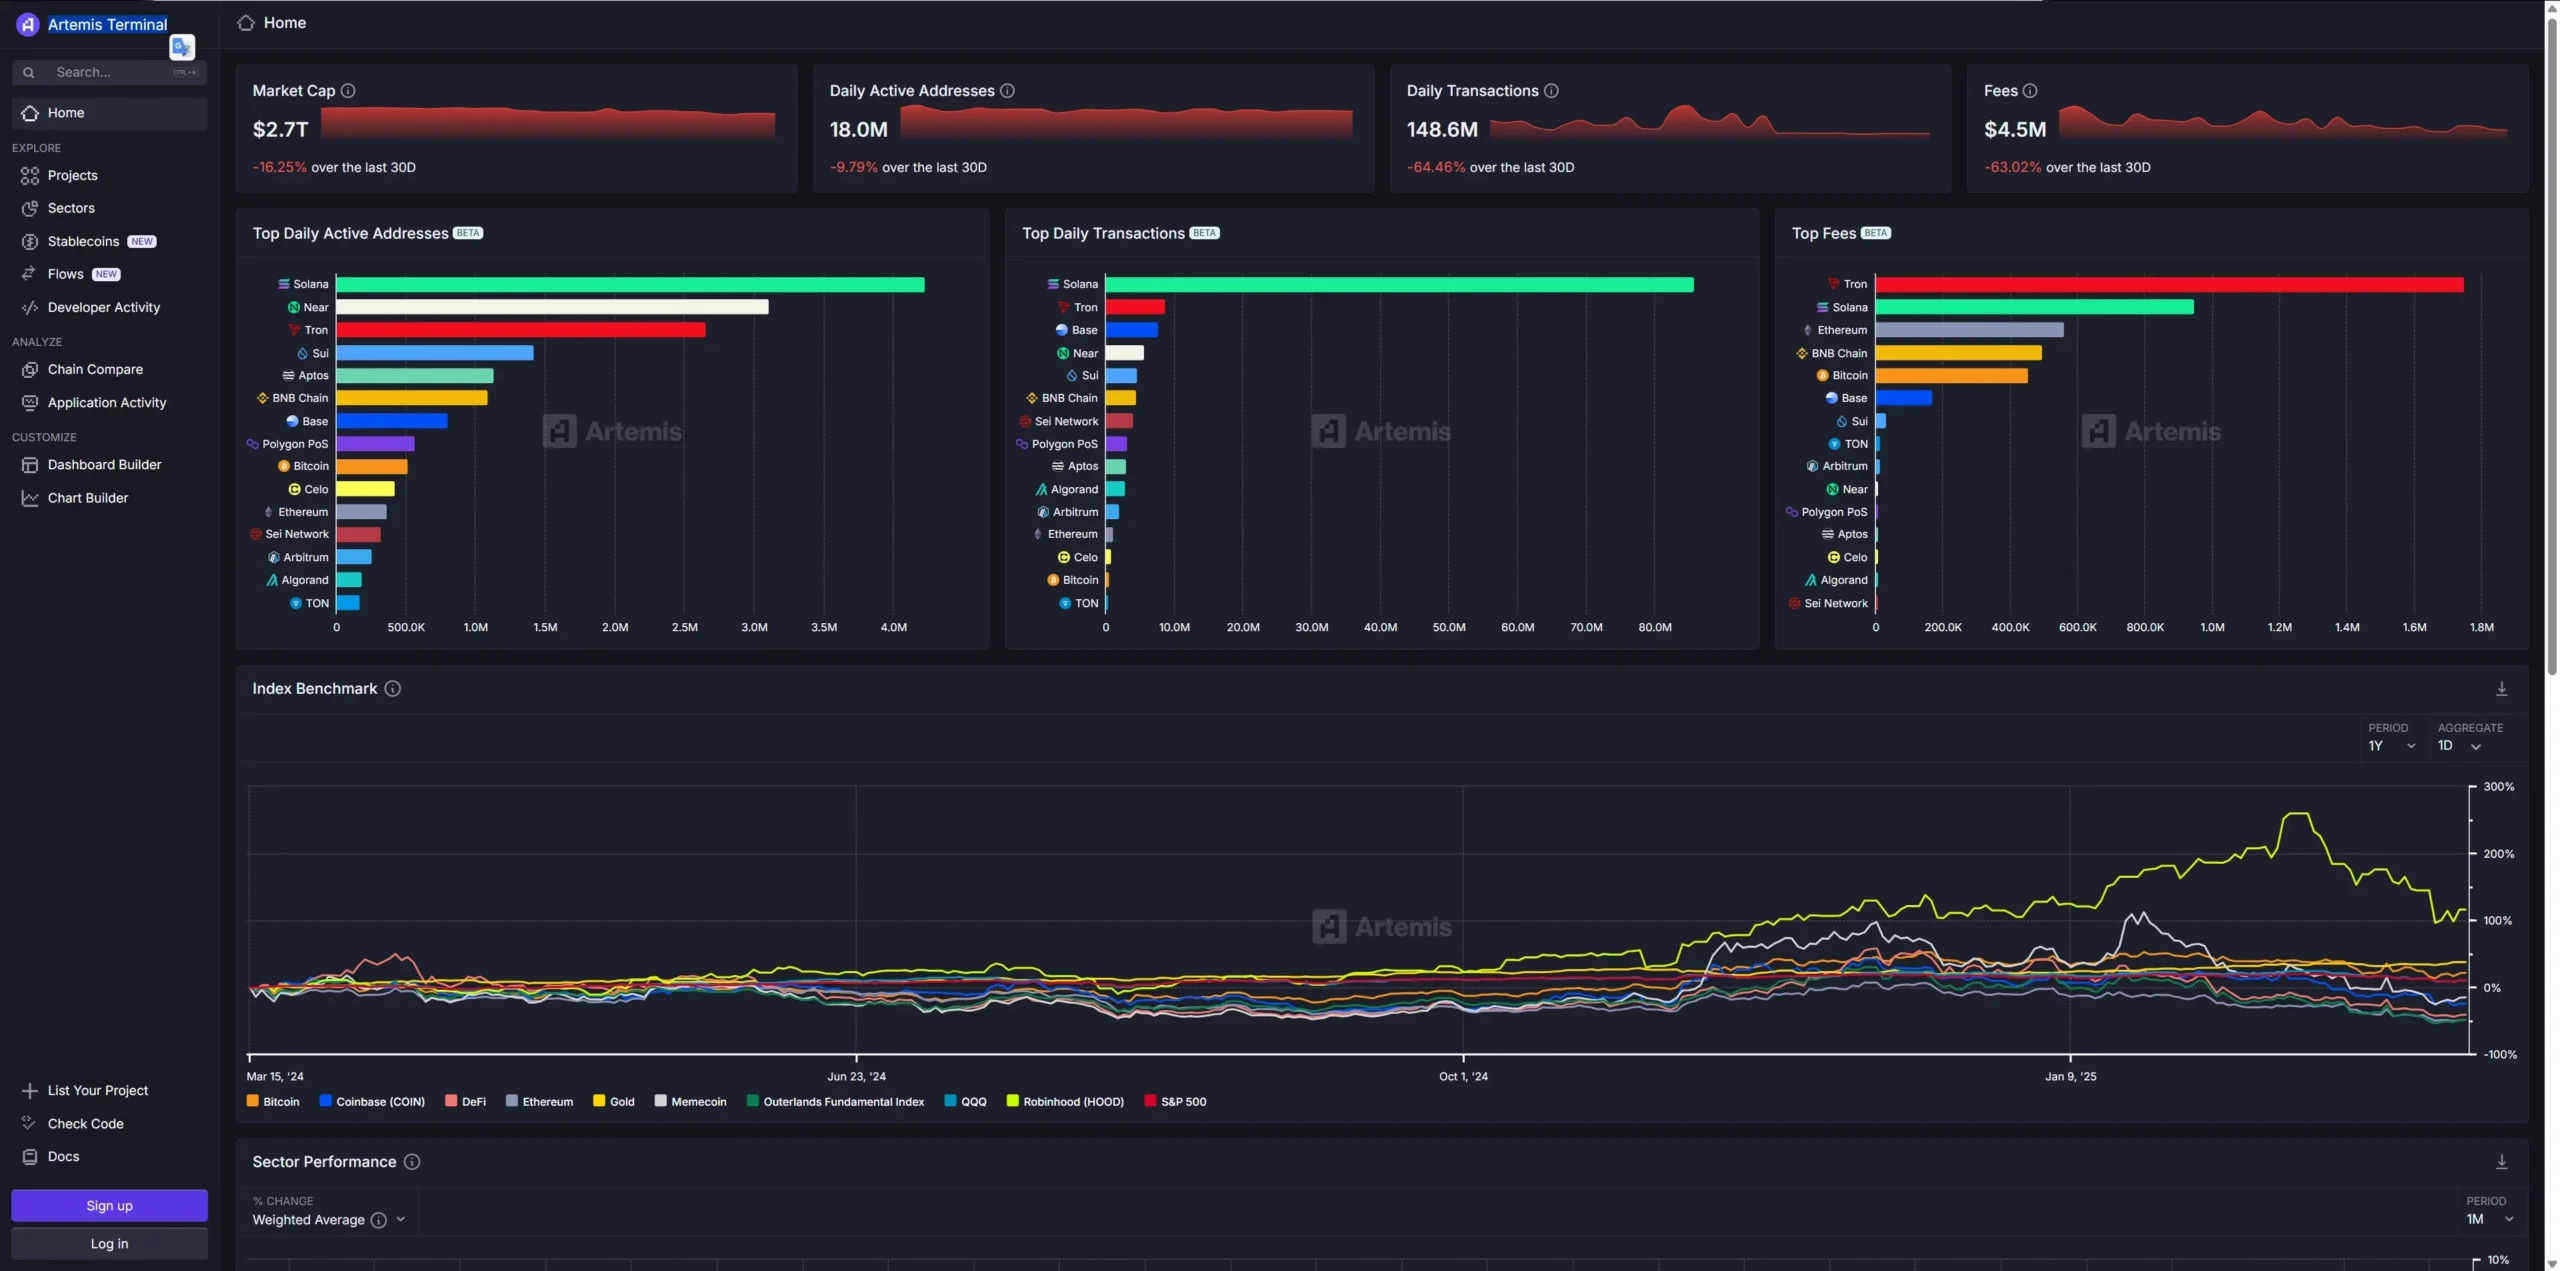The image size is (2560, 1271).
Task: Open Aggregate 1D dropdown
Action: pyautogui.click(x=2460, y=746)
